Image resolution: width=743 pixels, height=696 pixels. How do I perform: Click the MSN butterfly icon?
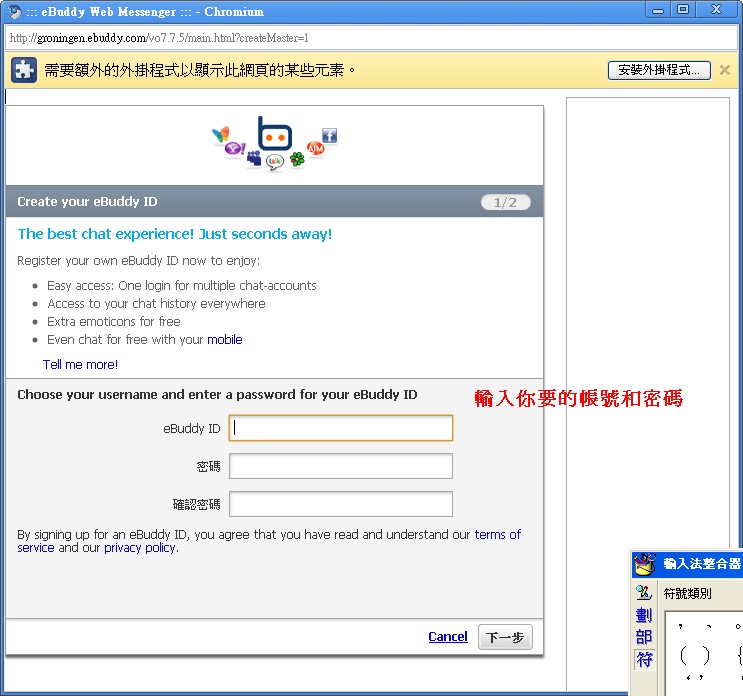[x=221, y=134]
